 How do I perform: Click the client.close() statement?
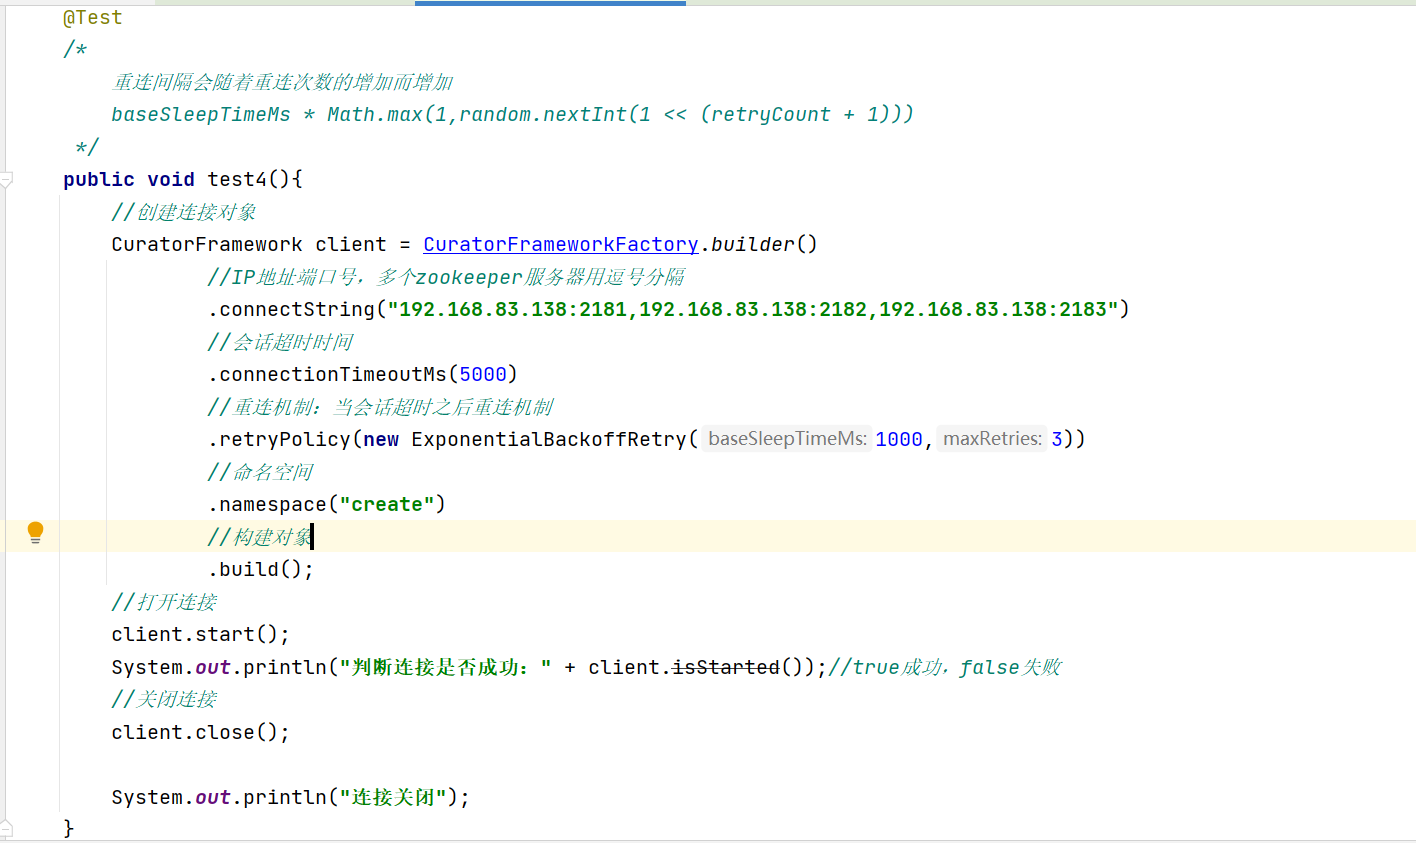point(200,732)
